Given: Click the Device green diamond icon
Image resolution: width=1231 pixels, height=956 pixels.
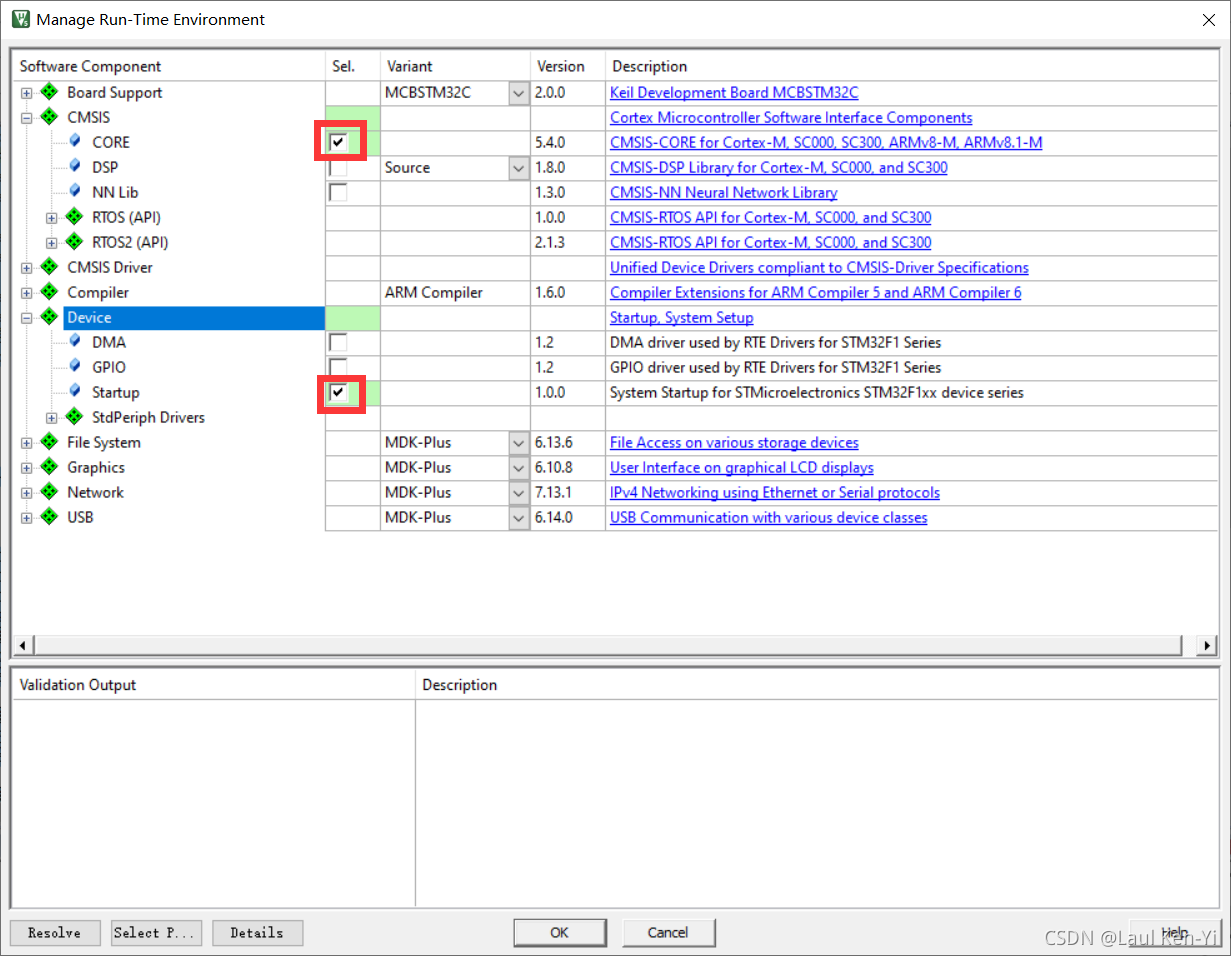Looking at the screenshot, I should (49, 317).
